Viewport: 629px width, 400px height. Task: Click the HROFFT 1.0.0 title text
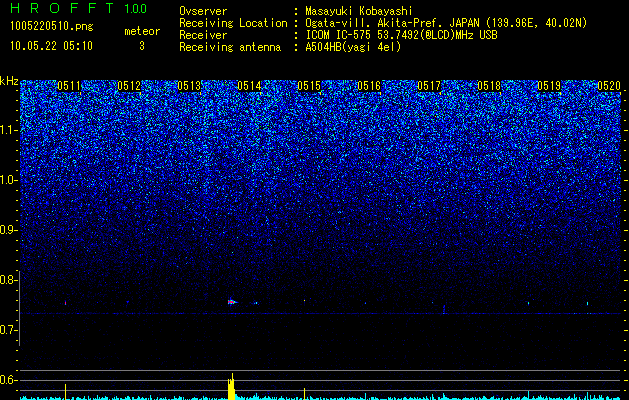click(x=78, y=8)
